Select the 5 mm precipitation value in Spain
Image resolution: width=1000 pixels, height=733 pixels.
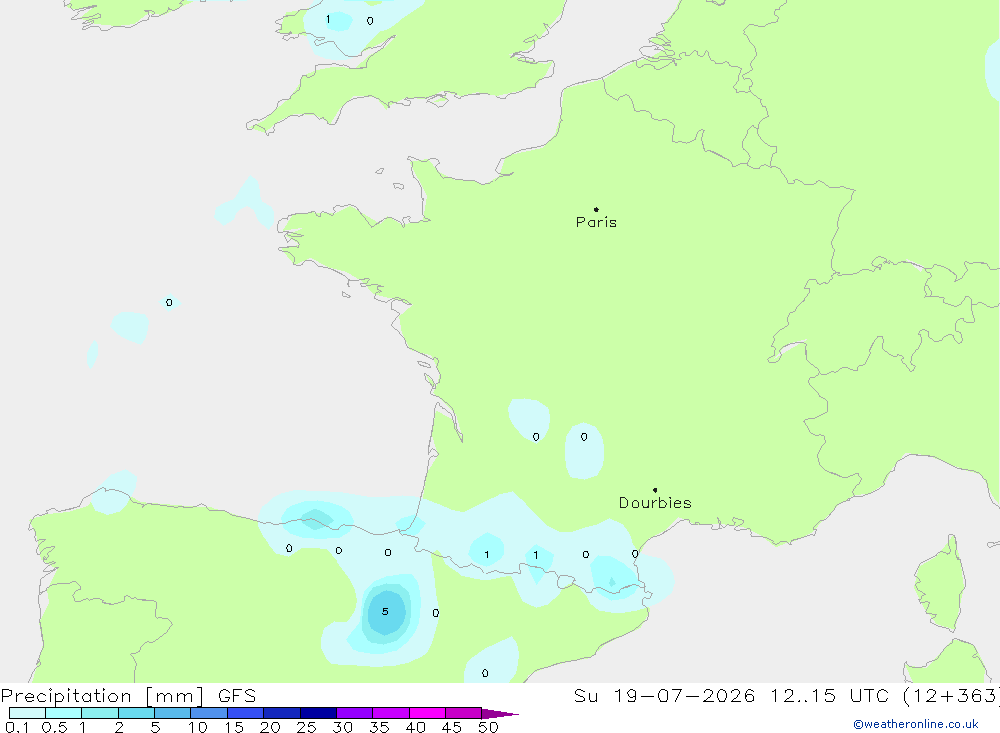point(385,611)
